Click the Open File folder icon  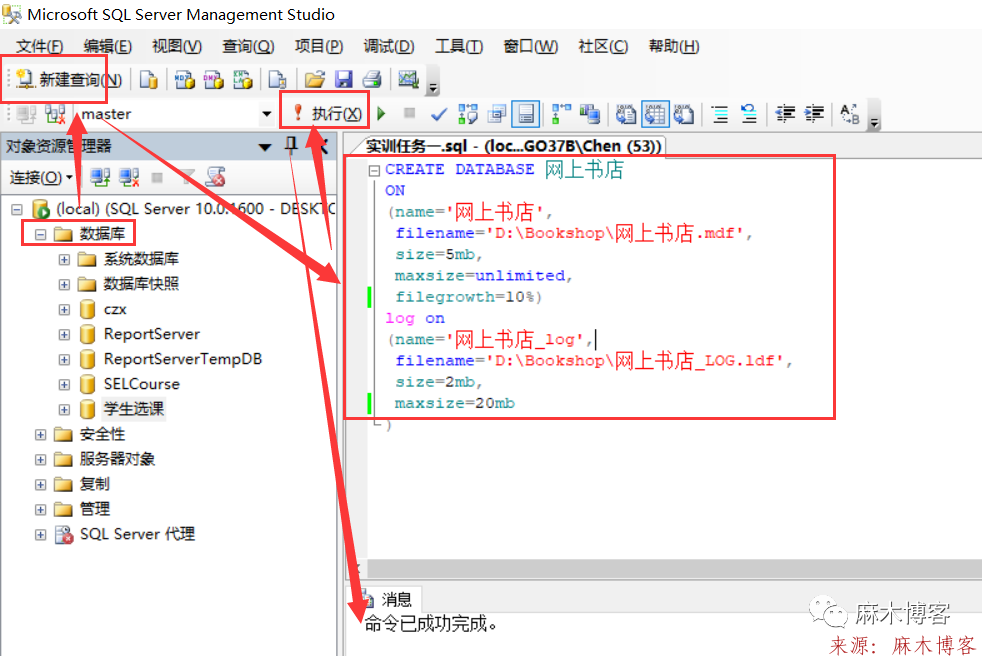tap(314, 80)
